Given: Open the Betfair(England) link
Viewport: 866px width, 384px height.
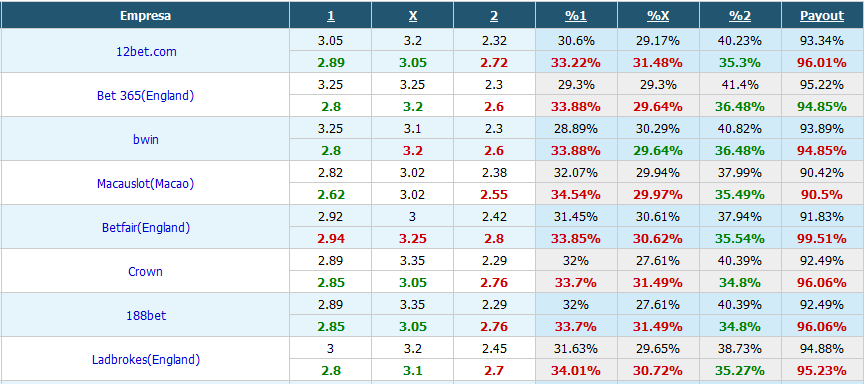Looking at the screenshot, I should tap(145, 227).
